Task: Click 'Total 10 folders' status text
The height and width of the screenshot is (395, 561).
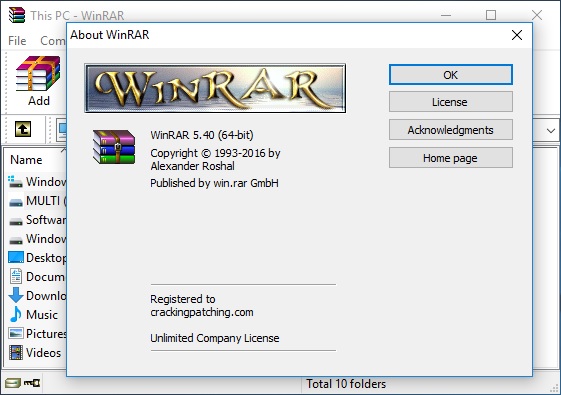Action: (x=346, y=384)
